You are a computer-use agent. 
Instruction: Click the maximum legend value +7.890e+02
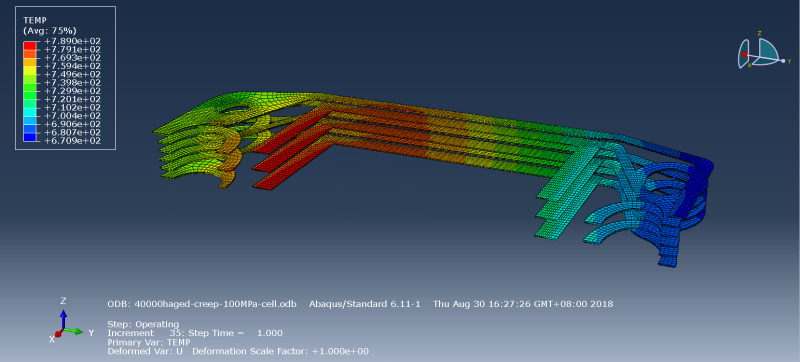(72, 41)
